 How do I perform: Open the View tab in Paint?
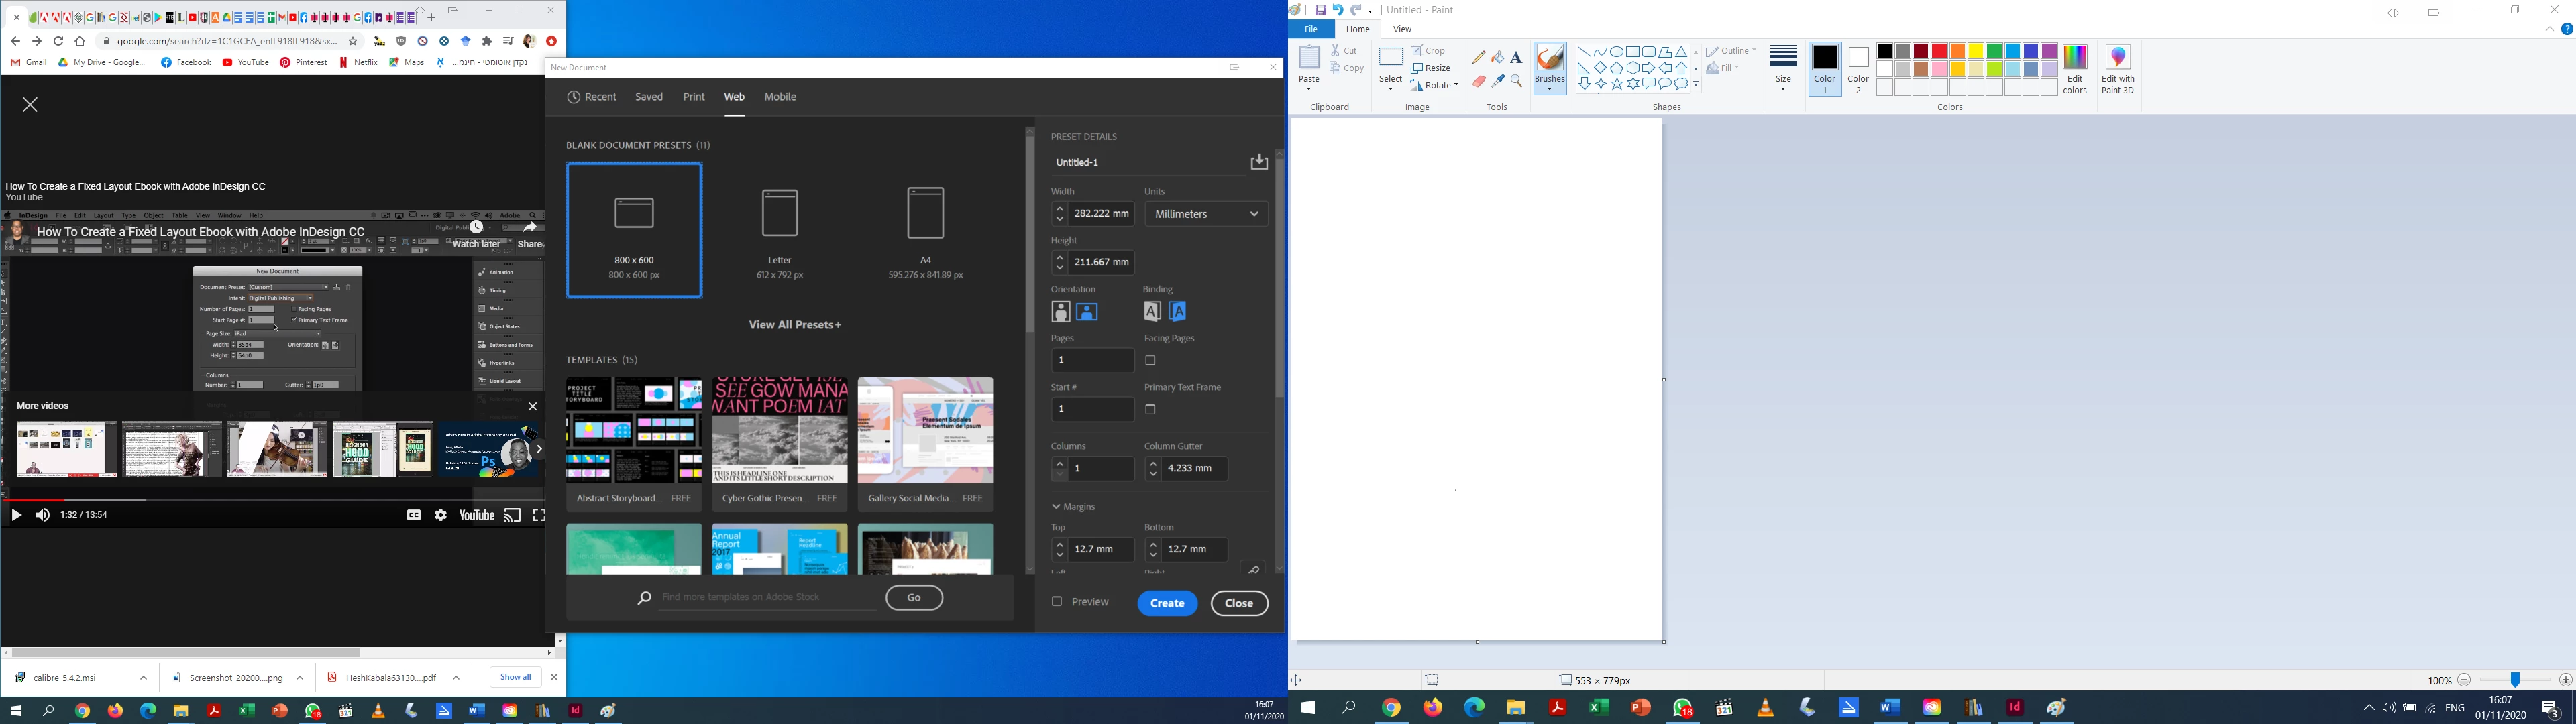pos(1402,30)
